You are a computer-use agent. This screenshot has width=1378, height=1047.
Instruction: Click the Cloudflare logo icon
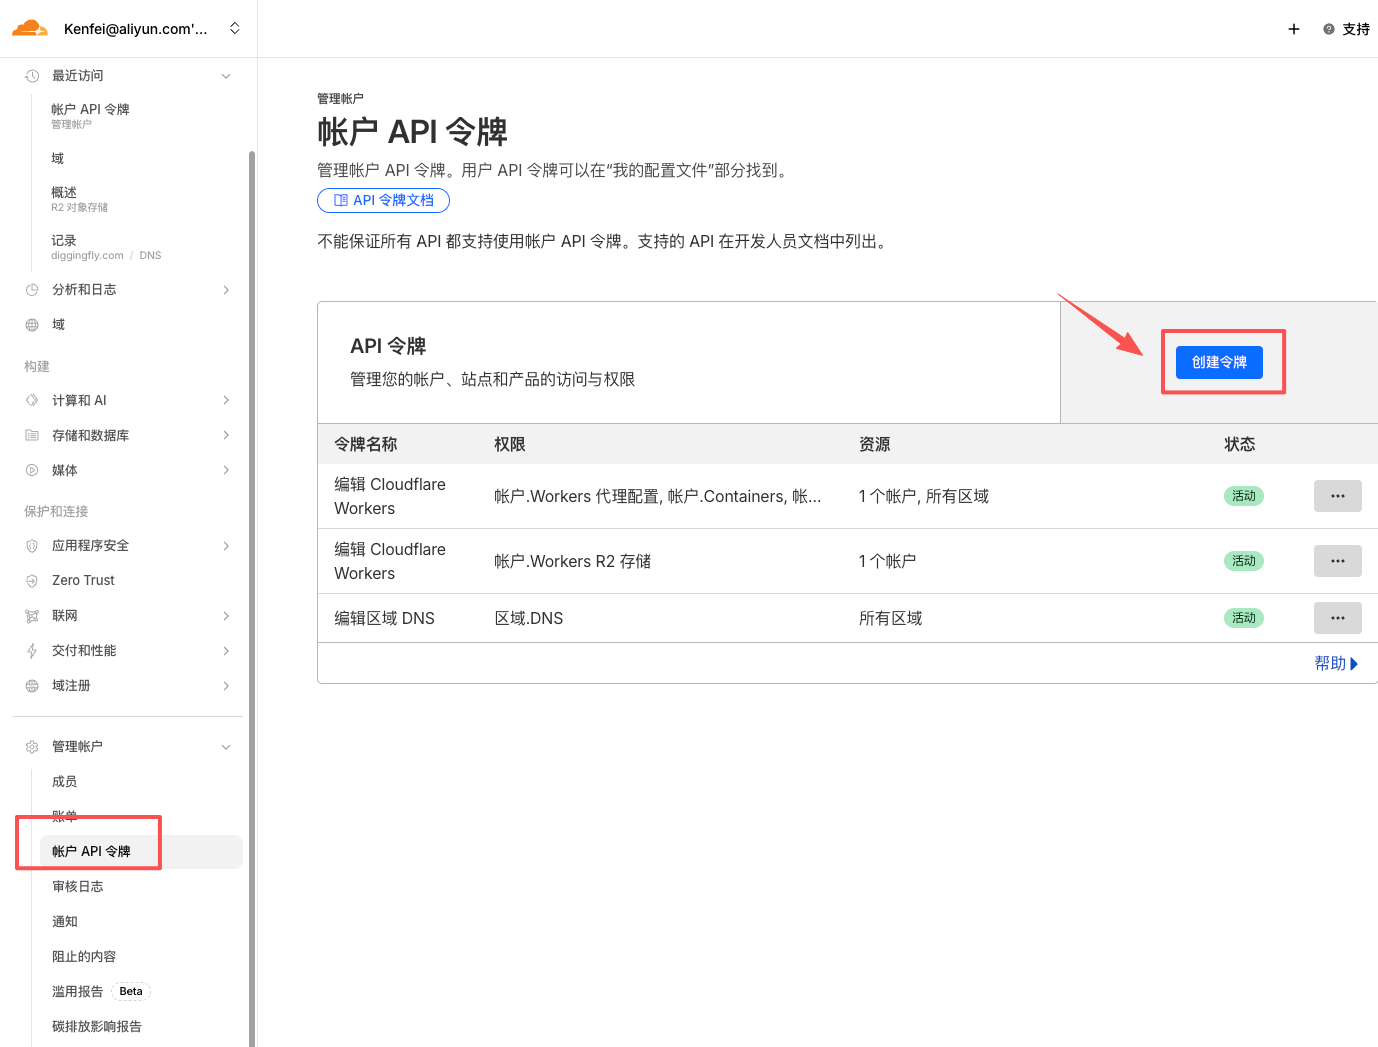pos(30,28)
